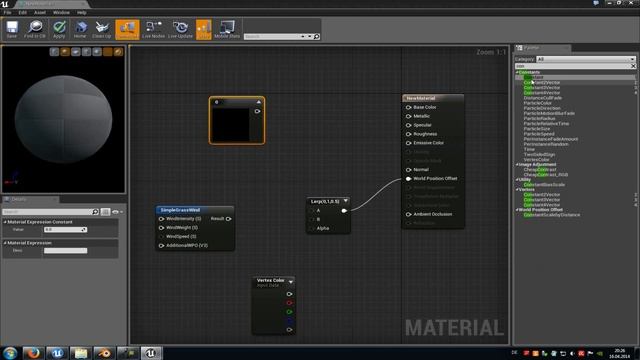Screen dimensions: 640x360
Task: Toggle Live Nodes preview
Action: point(153,29)
